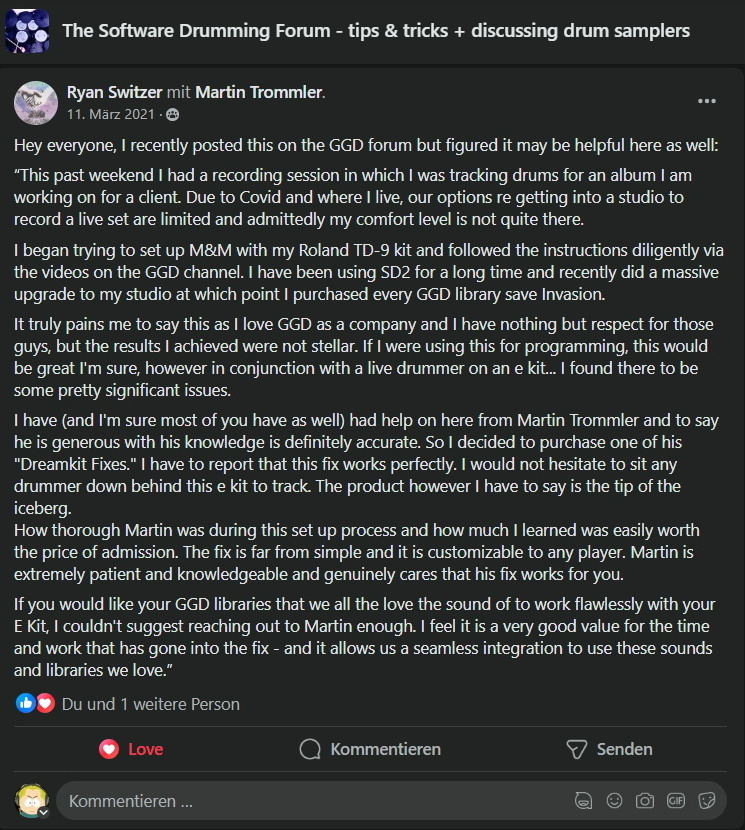Open the emoji picker in comment box

[x=614, y=801]
